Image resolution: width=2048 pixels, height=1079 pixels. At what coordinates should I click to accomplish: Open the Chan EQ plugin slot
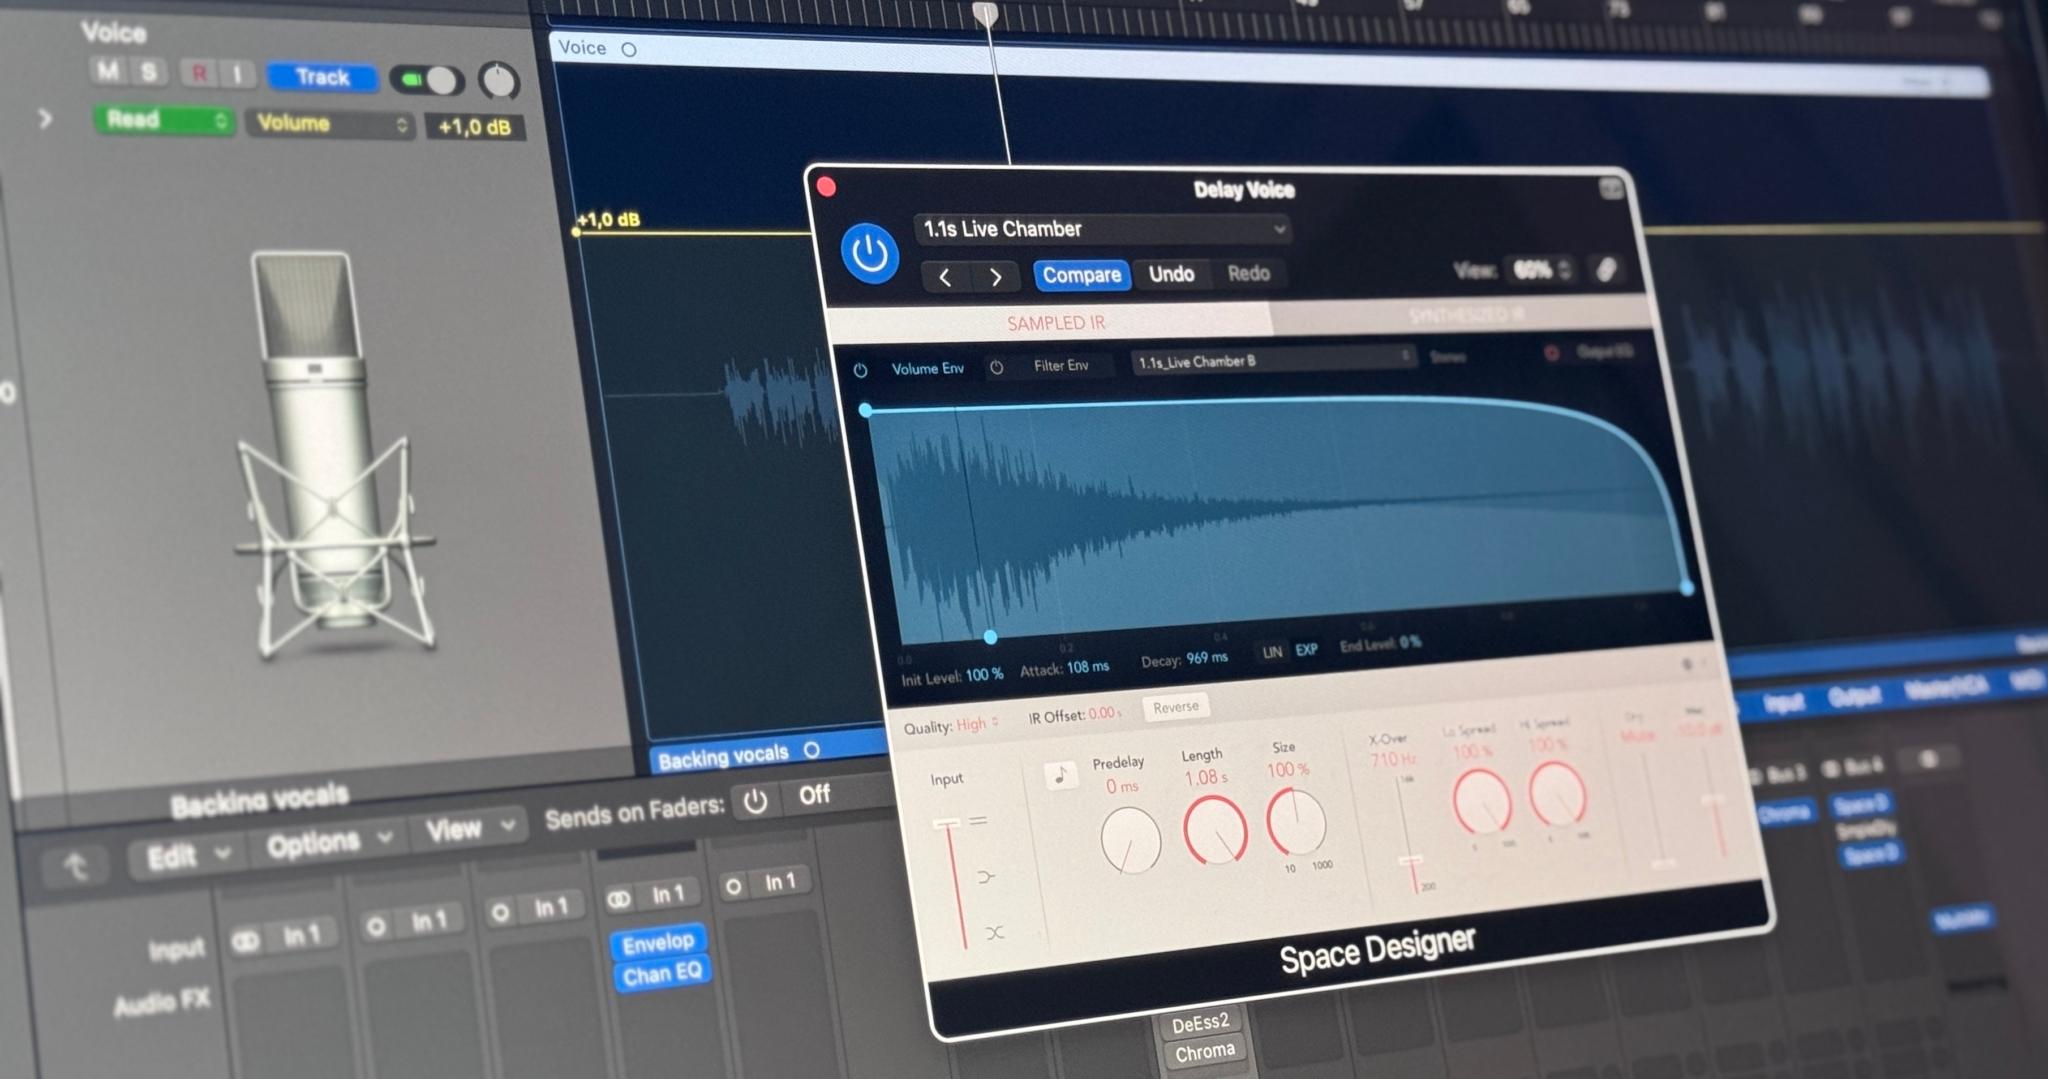click(661, 973)
